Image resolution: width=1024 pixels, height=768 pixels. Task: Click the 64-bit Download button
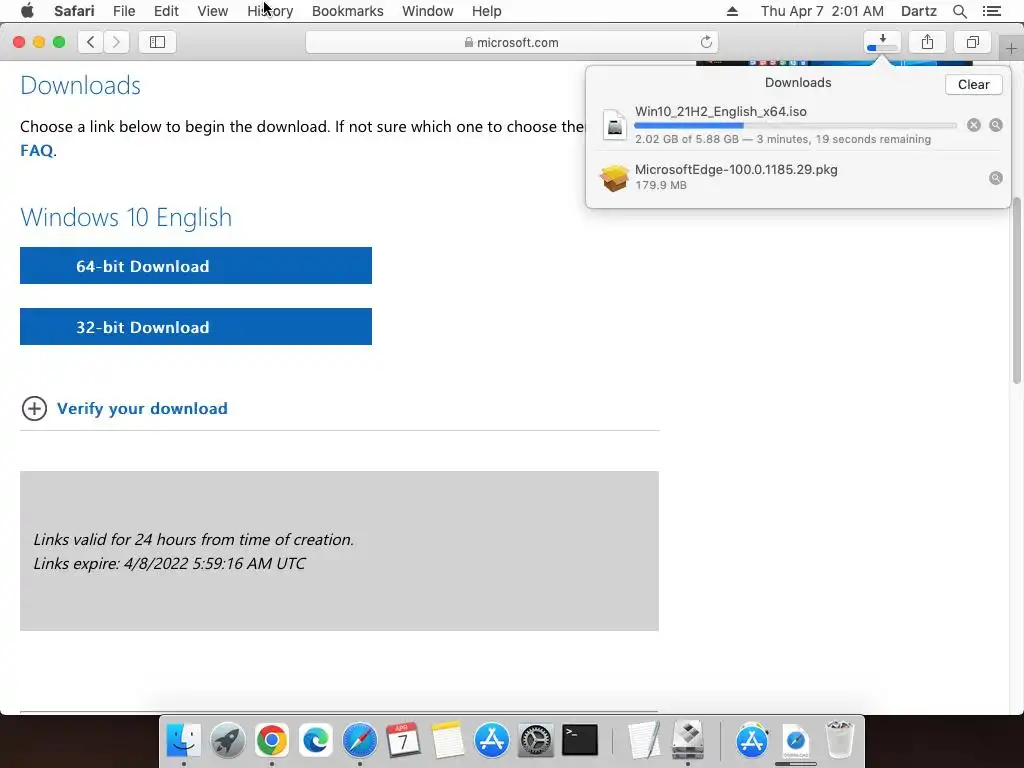(196, 266)
